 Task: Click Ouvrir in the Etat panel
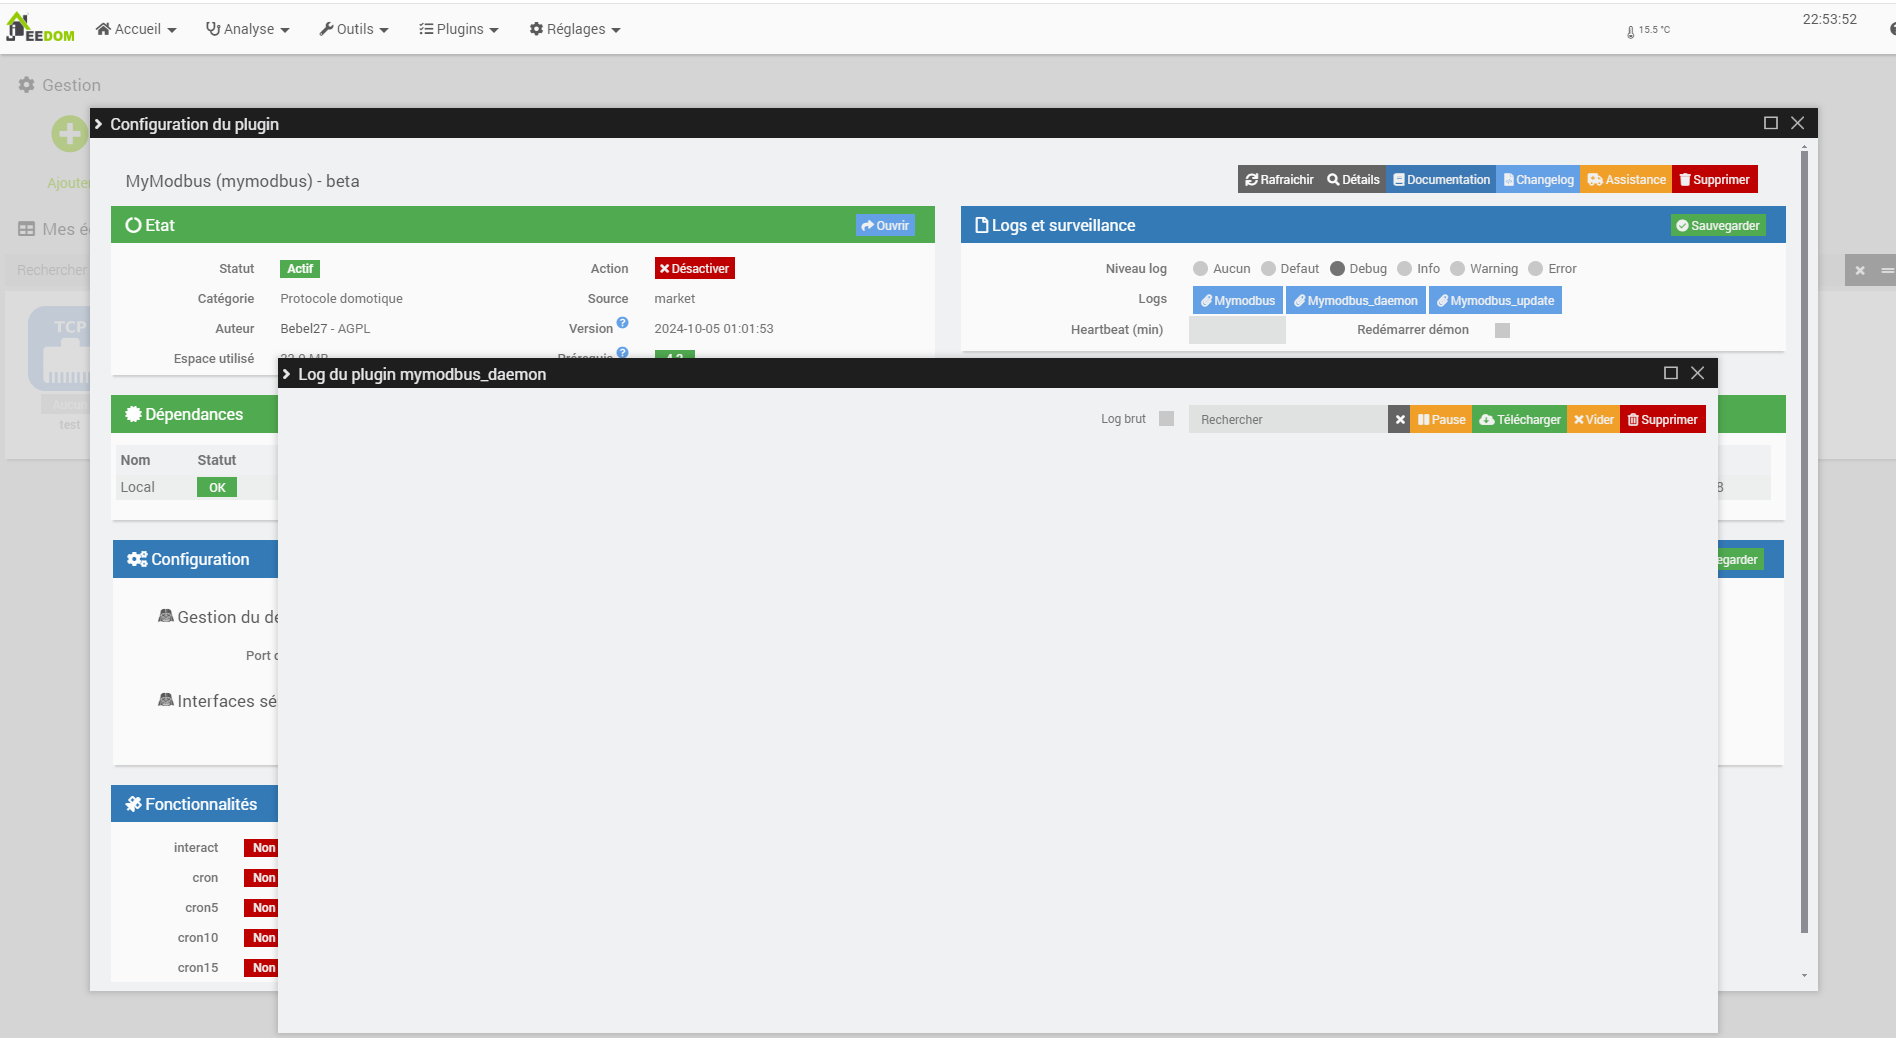pyautogui.click(x=885, y=226)
